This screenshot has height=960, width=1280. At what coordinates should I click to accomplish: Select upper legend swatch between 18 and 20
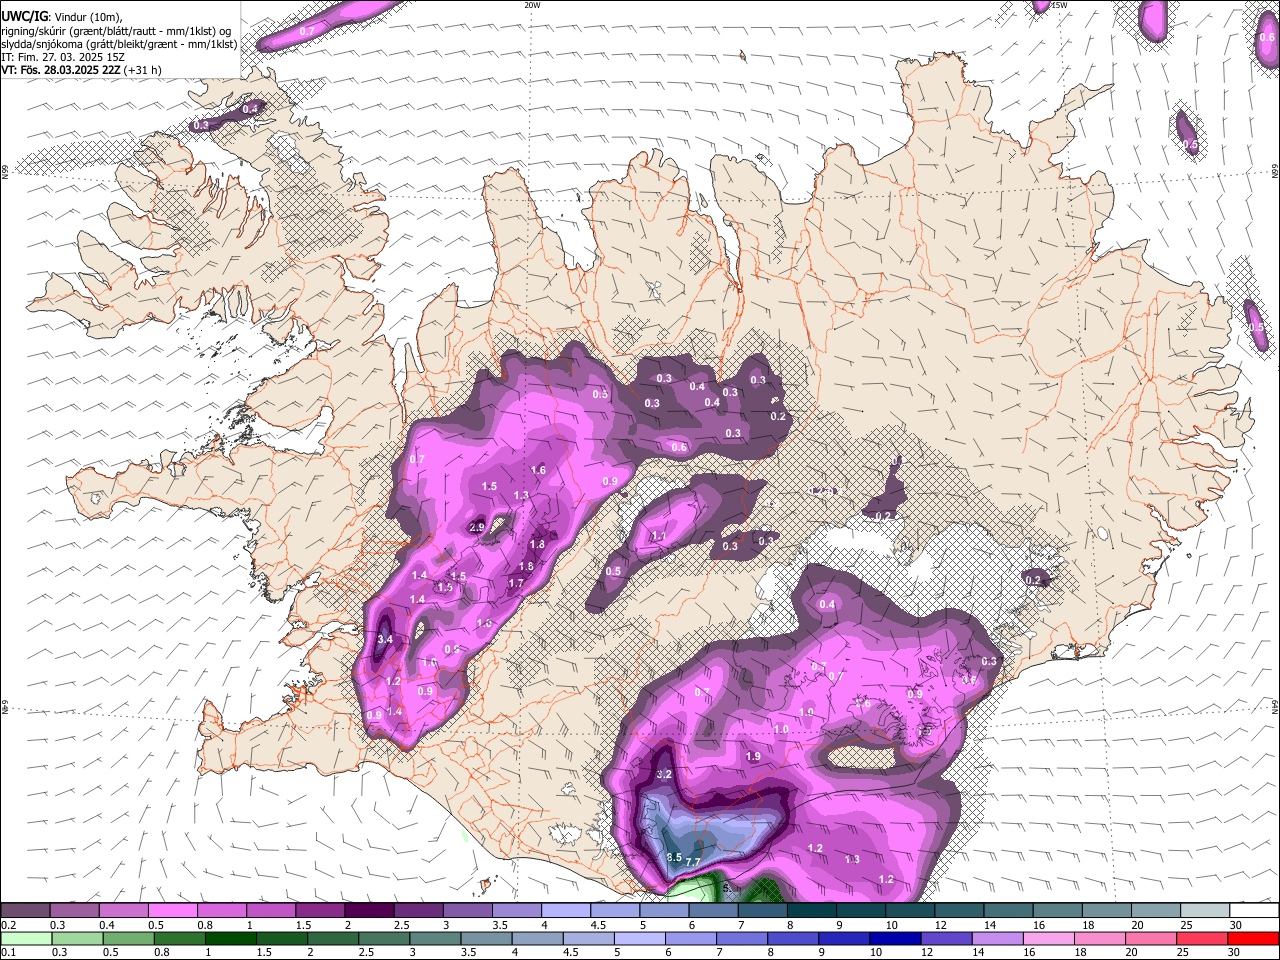1105,910
